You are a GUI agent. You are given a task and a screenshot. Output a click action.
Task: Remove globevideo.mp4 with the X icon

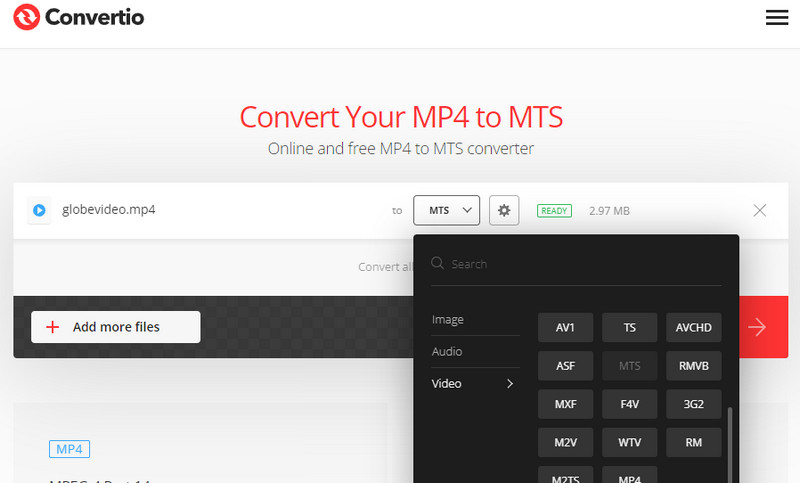pos(759,210)
